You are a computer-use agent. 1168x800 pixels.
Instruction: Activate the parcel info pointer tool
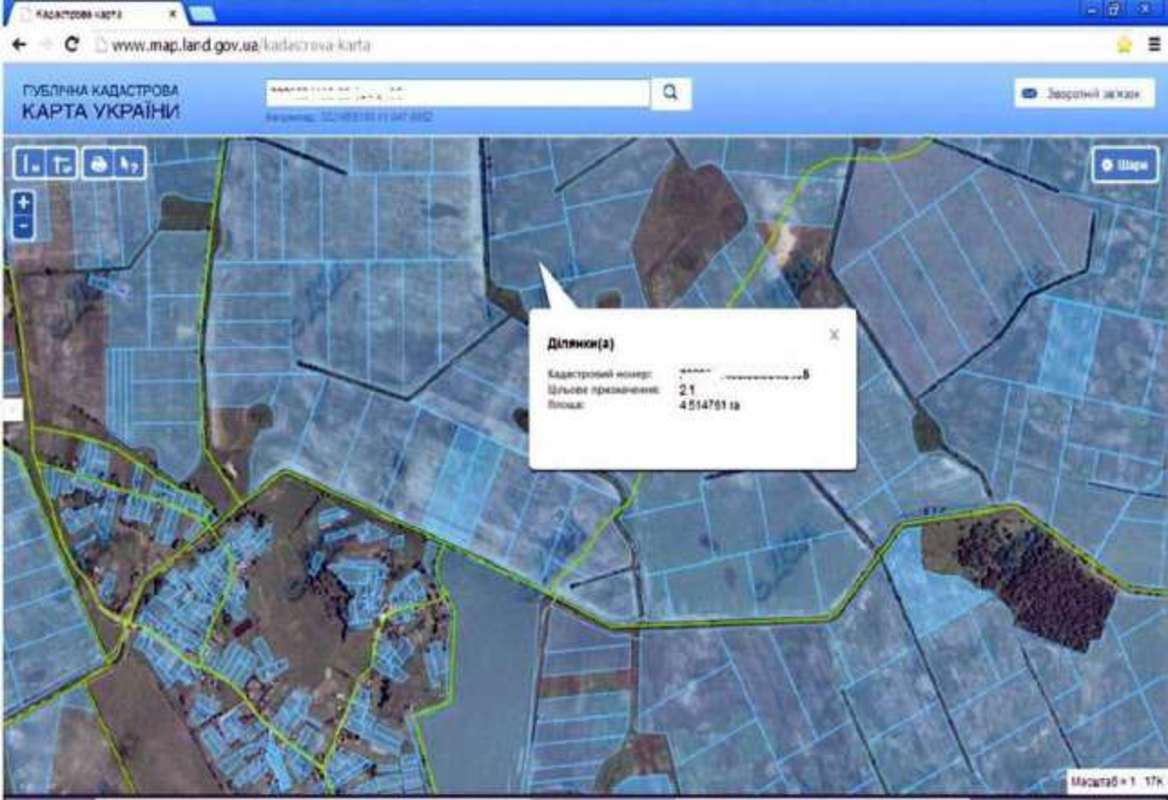tap(130, 164)
